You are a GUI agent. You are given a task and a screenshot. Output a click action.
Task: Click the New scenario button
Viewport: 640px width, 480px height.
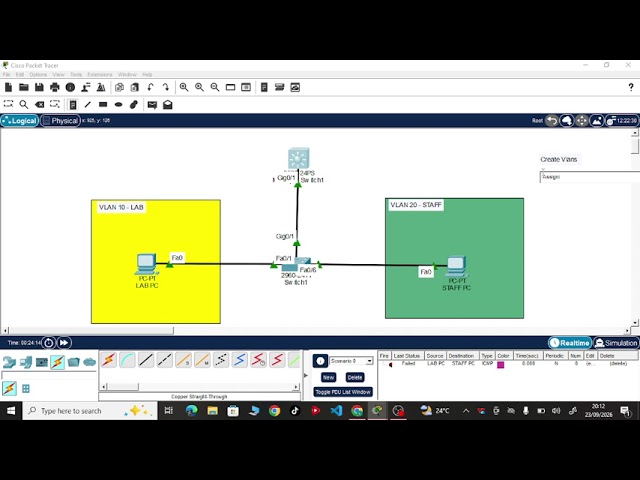tap(328, 378)
